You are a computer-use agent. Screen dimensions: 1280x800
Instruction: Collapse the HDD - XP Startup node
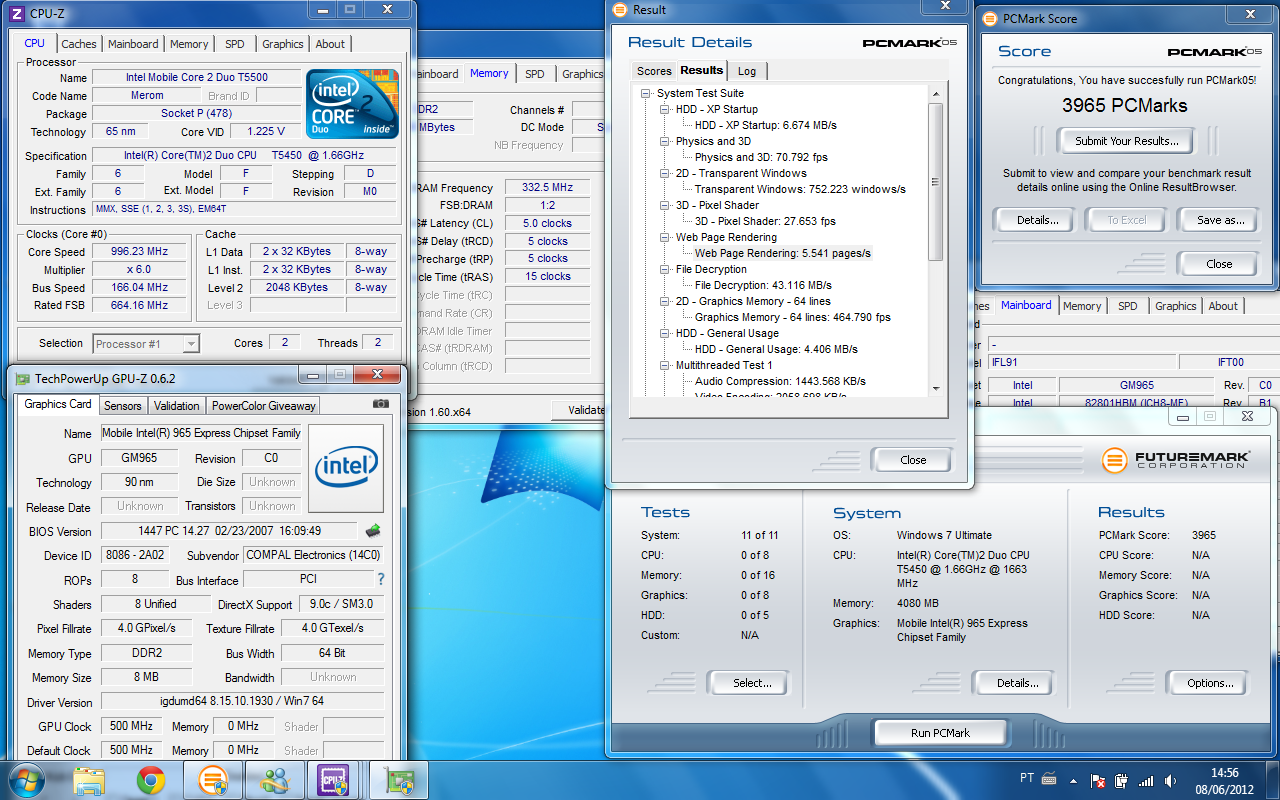[x=665, y=109]
